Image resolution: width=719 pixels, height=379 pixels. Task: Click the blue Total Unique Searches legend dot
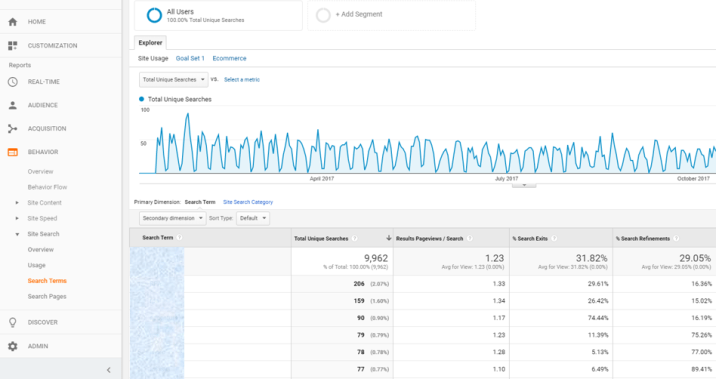[142, 99]
